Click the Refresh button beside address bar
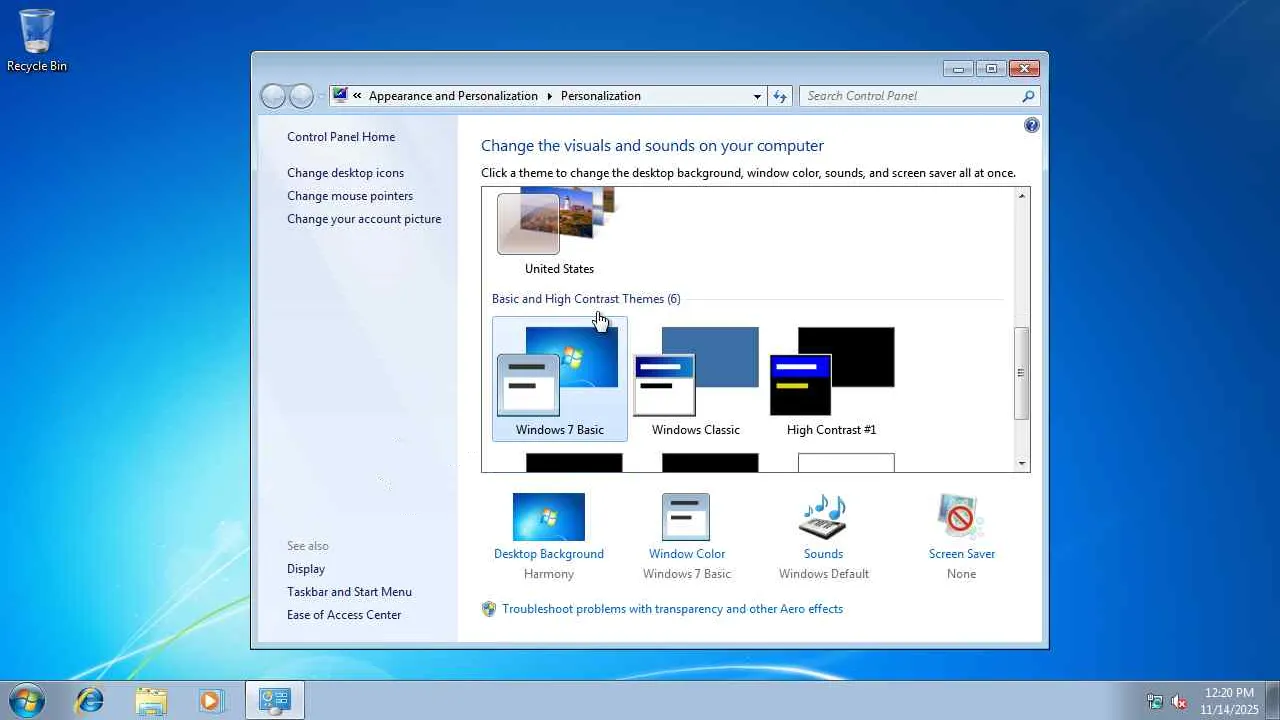 [x=780, y=96]
